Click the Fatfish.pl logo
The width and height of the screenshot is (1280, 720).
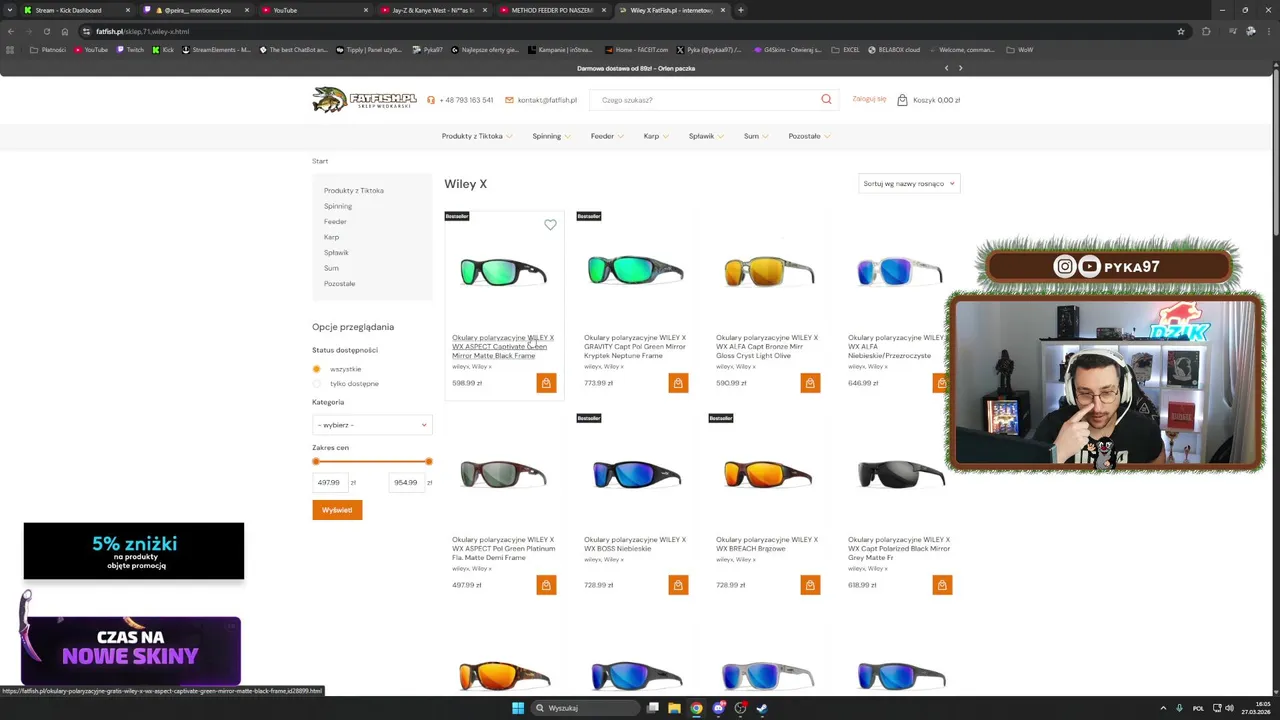[x=364, y=99]
